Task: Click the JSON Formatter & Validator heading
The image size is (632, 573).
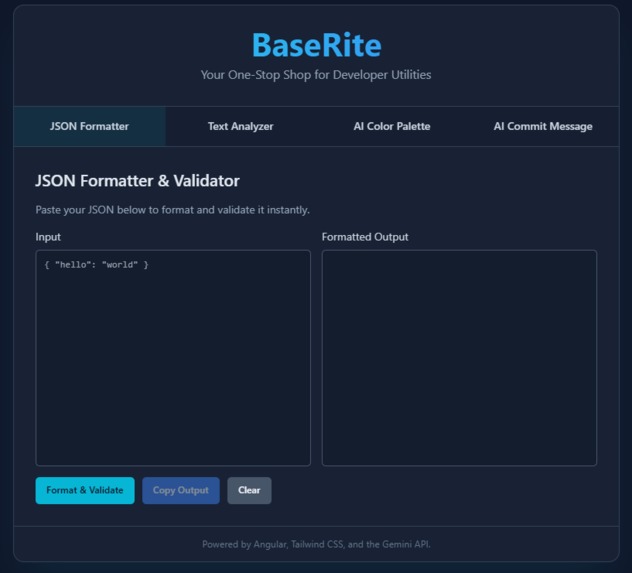Action: point(137,181)
